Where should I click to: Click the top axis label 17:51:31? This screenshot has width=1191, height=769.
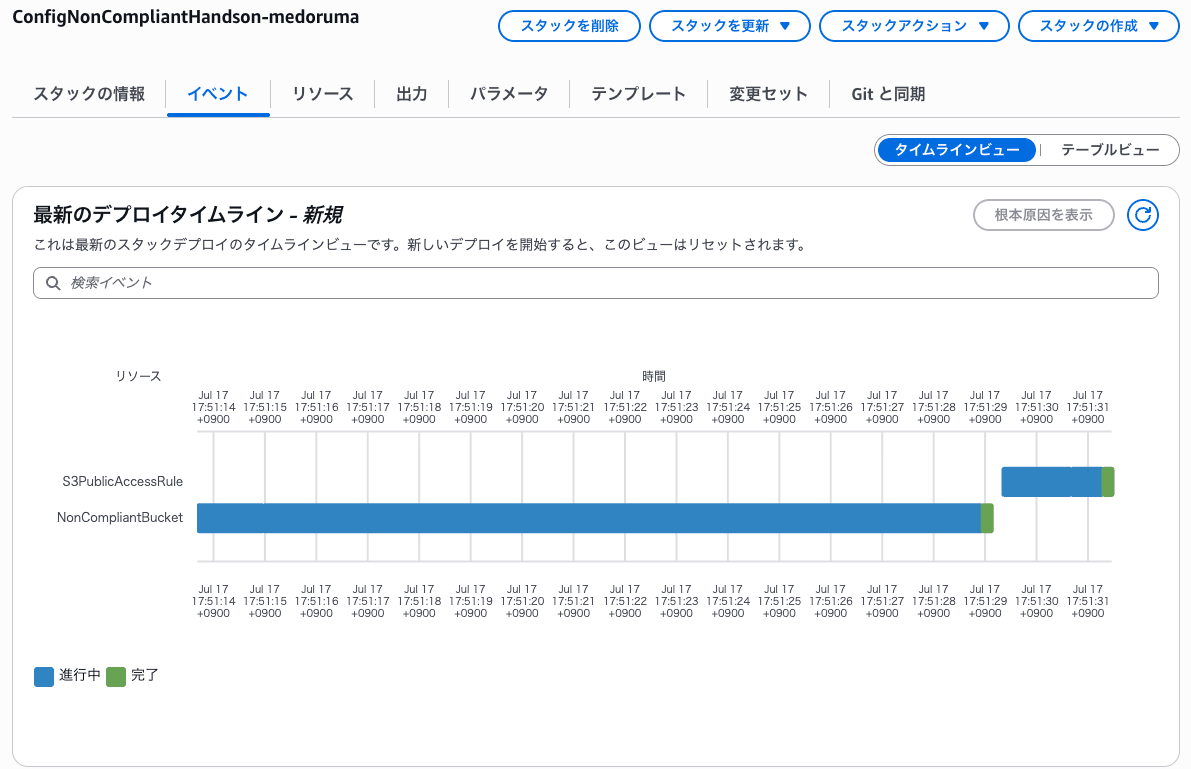tap(1088, 407)
